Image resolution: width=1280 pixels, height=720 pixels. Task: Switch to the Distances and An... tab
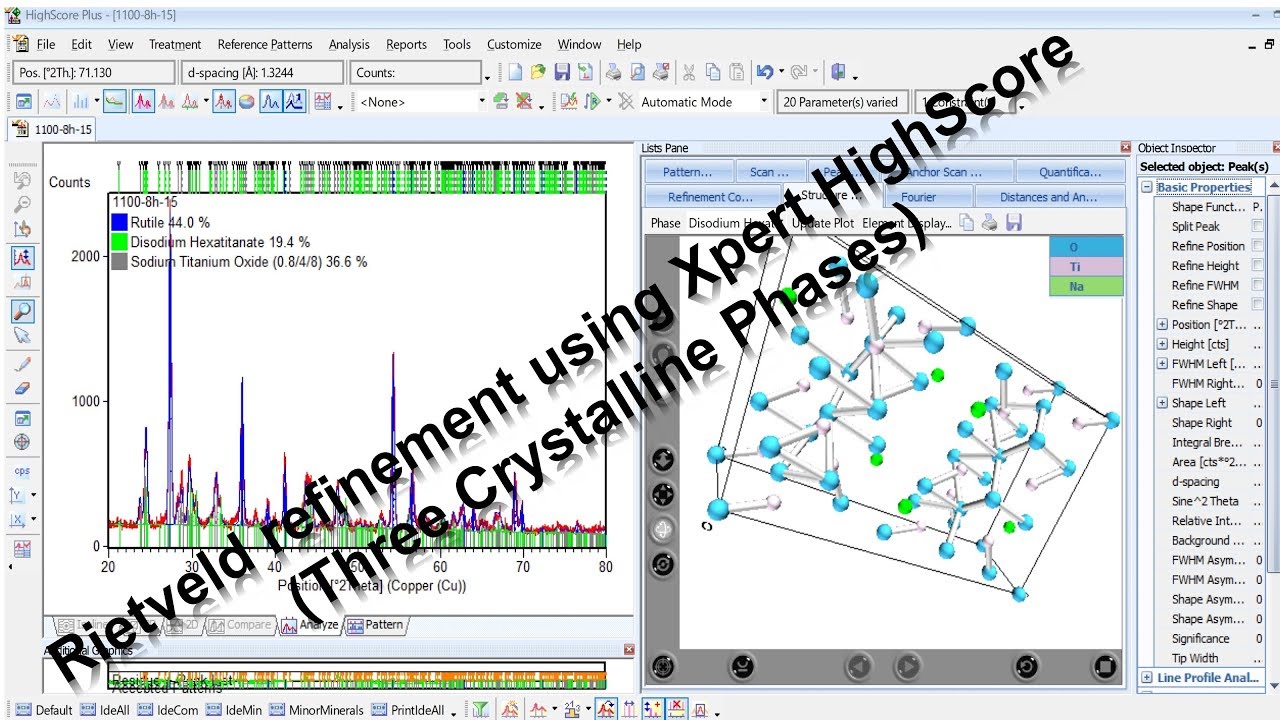click(x=1049, y=197)
